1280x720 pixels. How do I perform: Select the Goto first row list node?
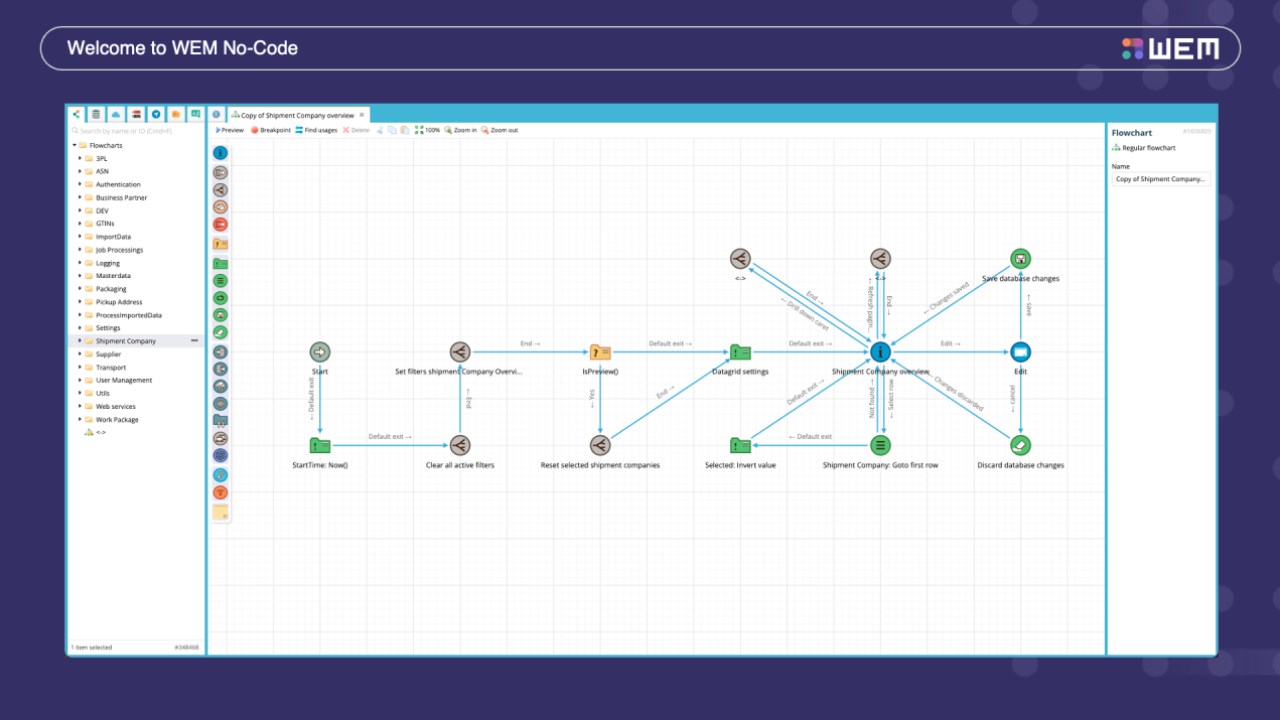880,445
